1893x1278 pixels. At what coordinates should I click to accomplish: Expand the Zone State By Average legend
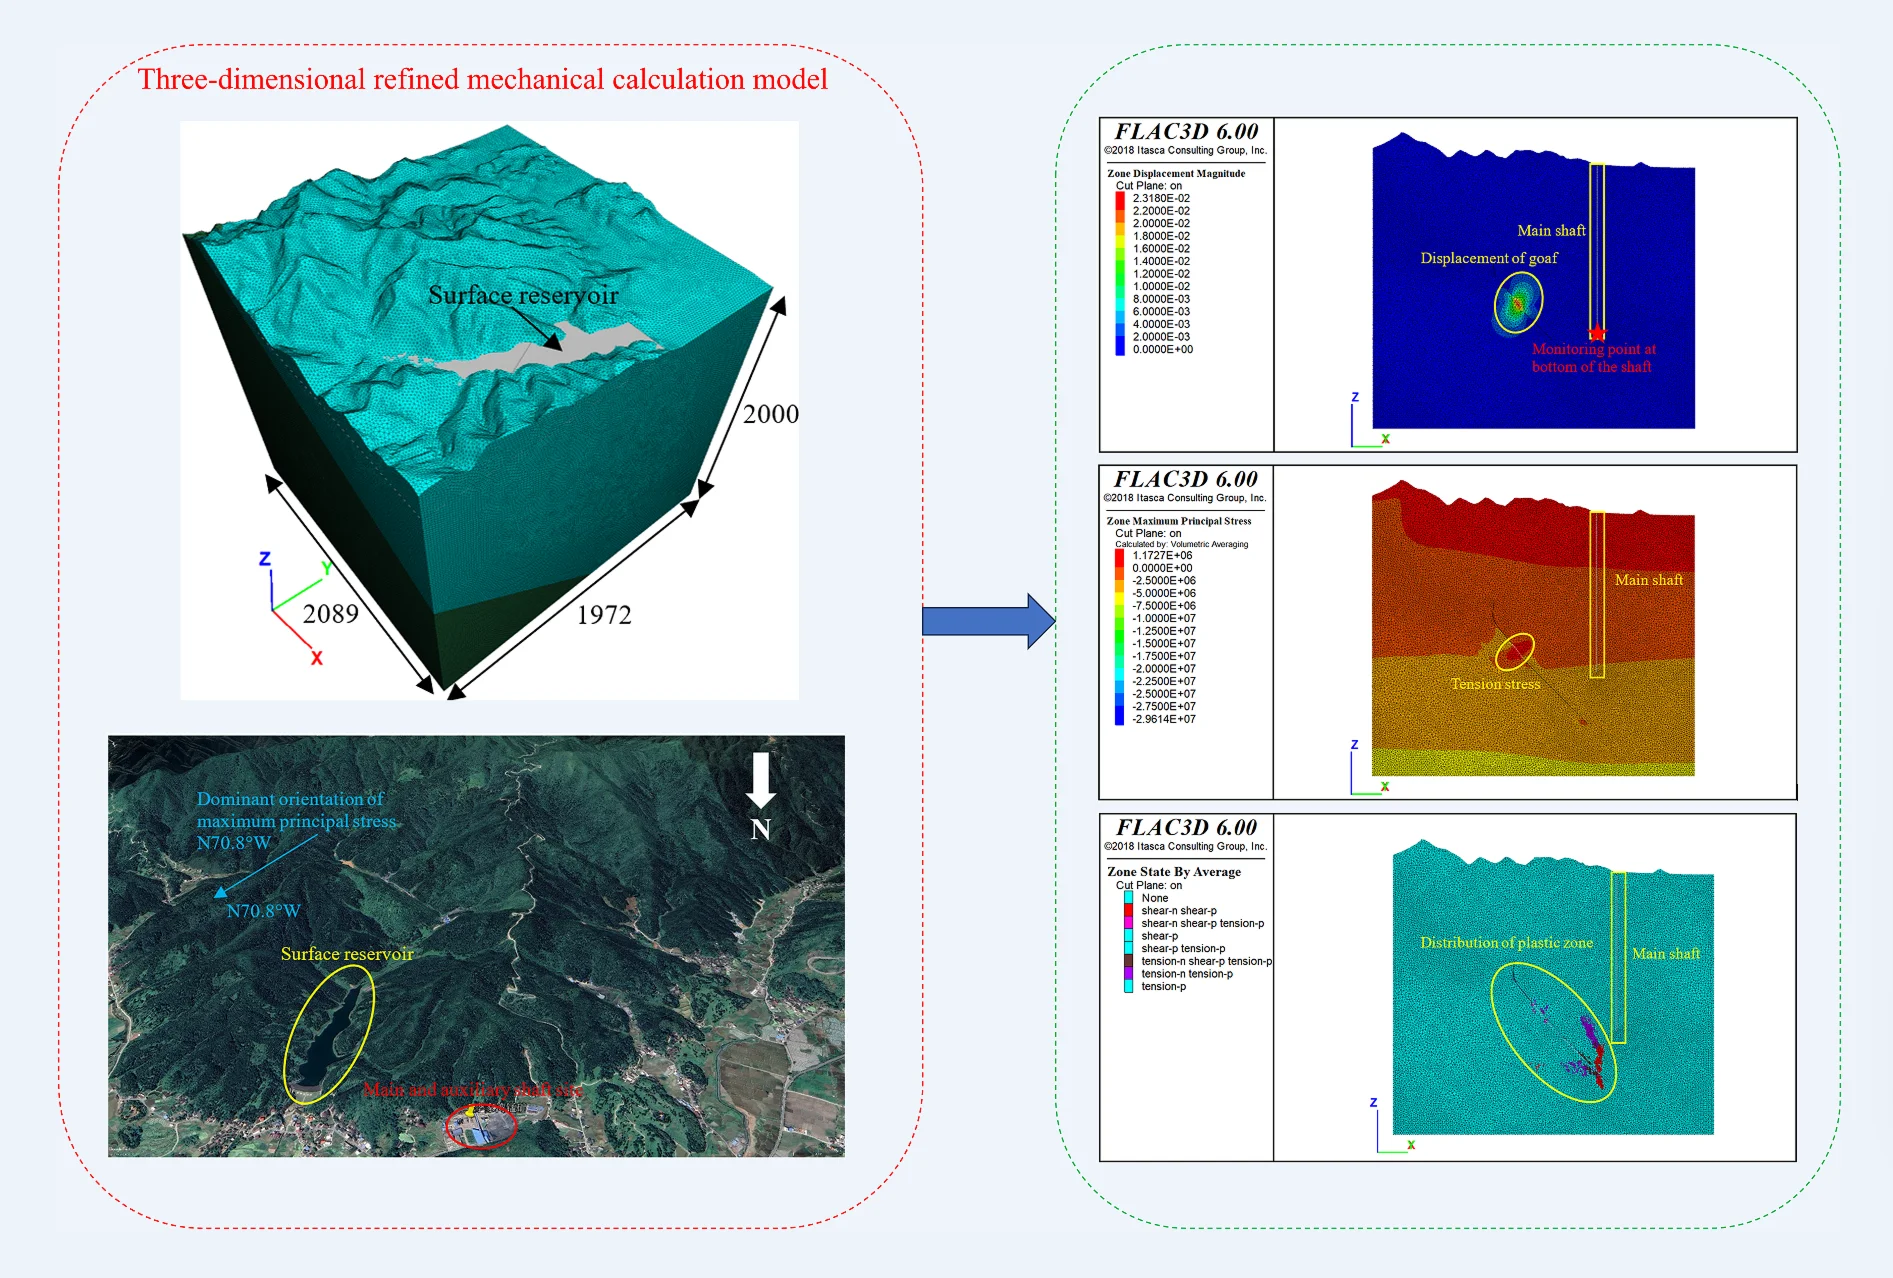[1172, 871]
